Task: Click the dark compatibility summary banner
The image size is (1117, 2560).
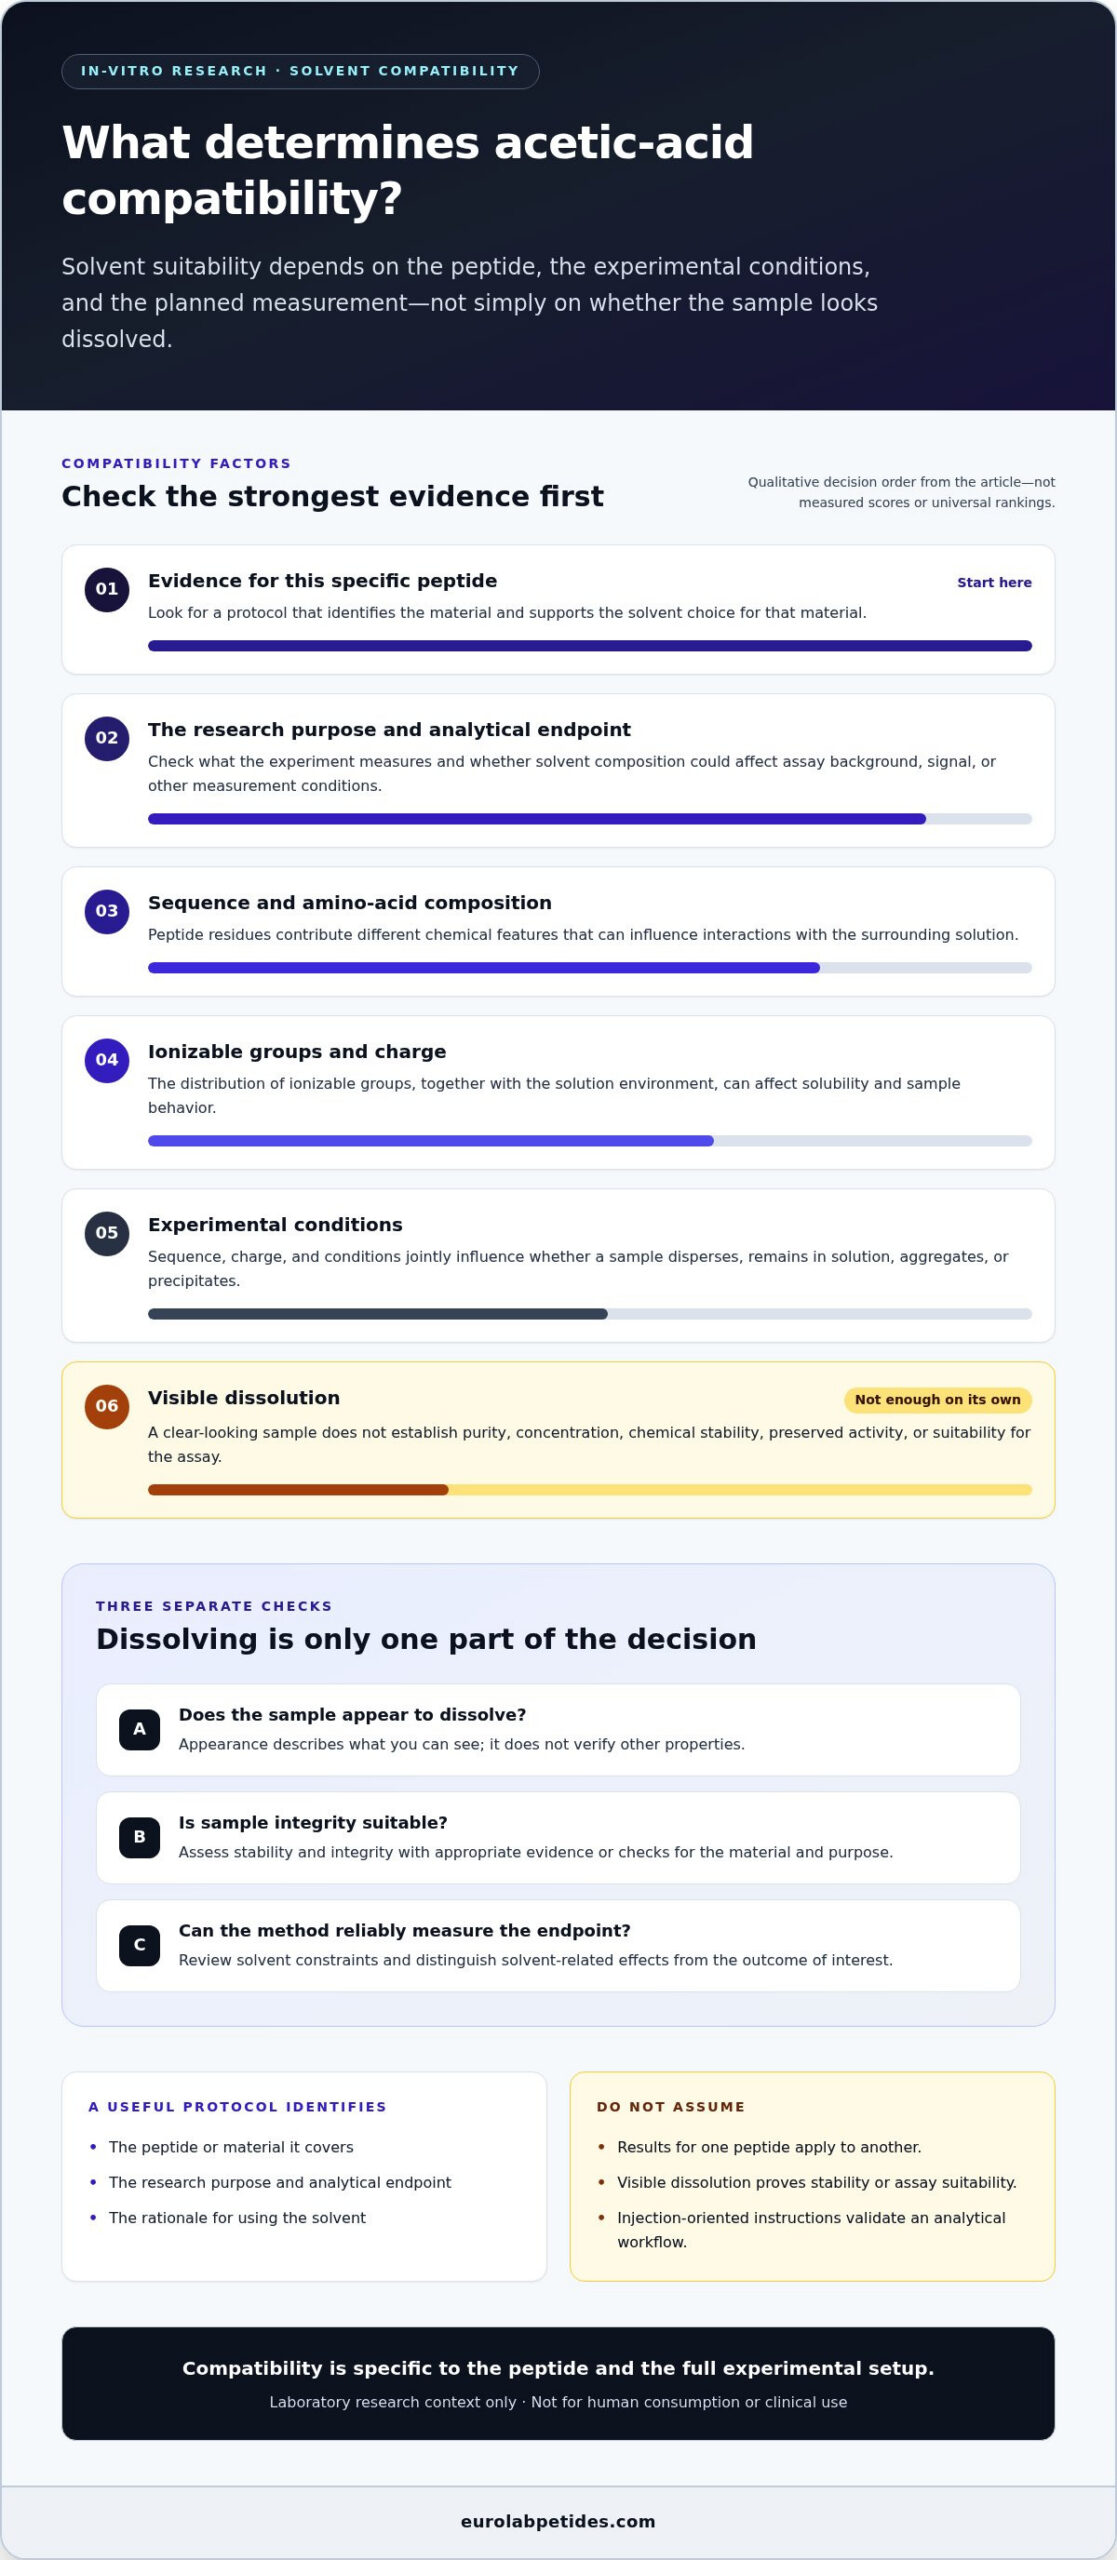Action: pyautogui.click(x=558, y=2383)
